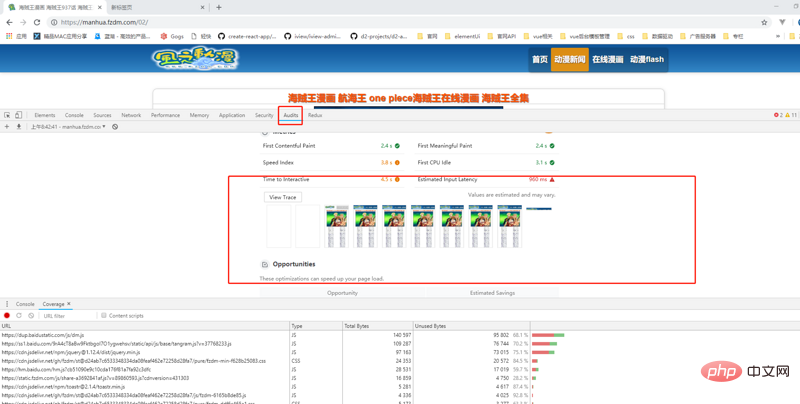Screen dimensions: 800x404
Task: Close the Coverage drawer tab
Action: click(x=69, y=304)
